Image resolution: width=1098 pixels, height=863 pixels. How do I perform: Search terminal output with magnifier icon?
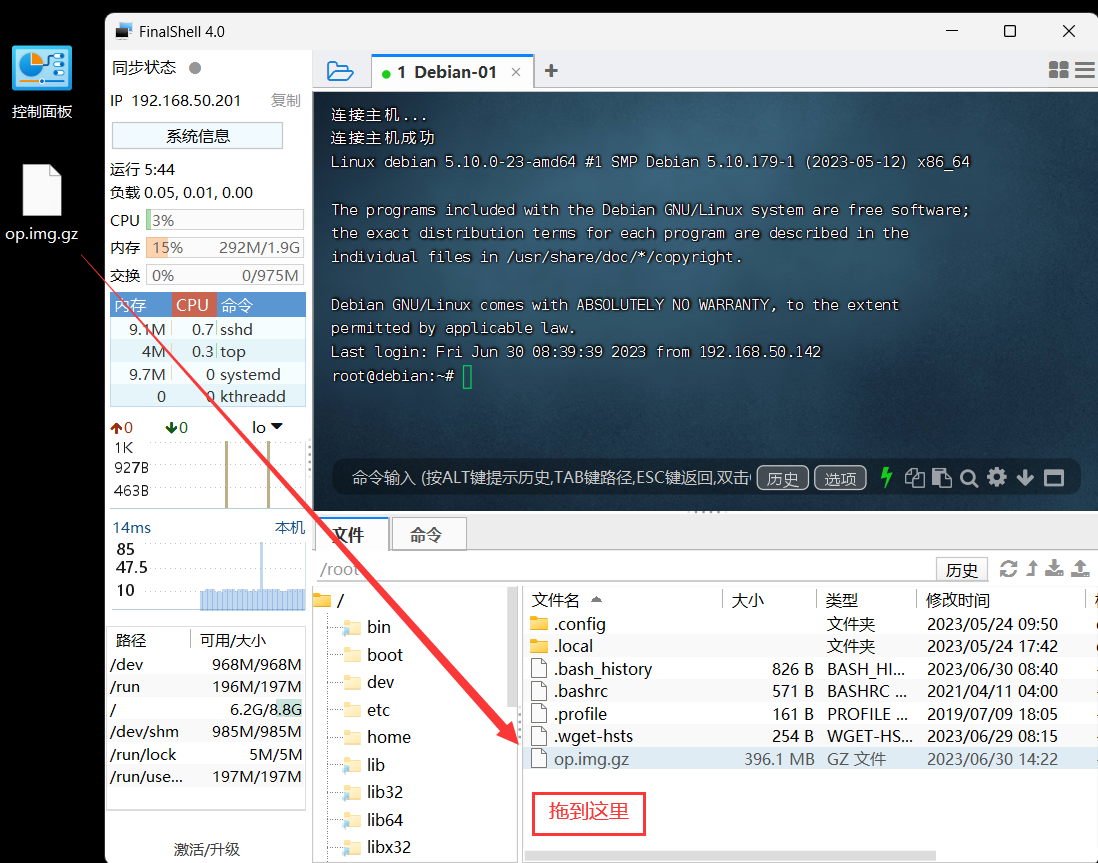(969, 478)
